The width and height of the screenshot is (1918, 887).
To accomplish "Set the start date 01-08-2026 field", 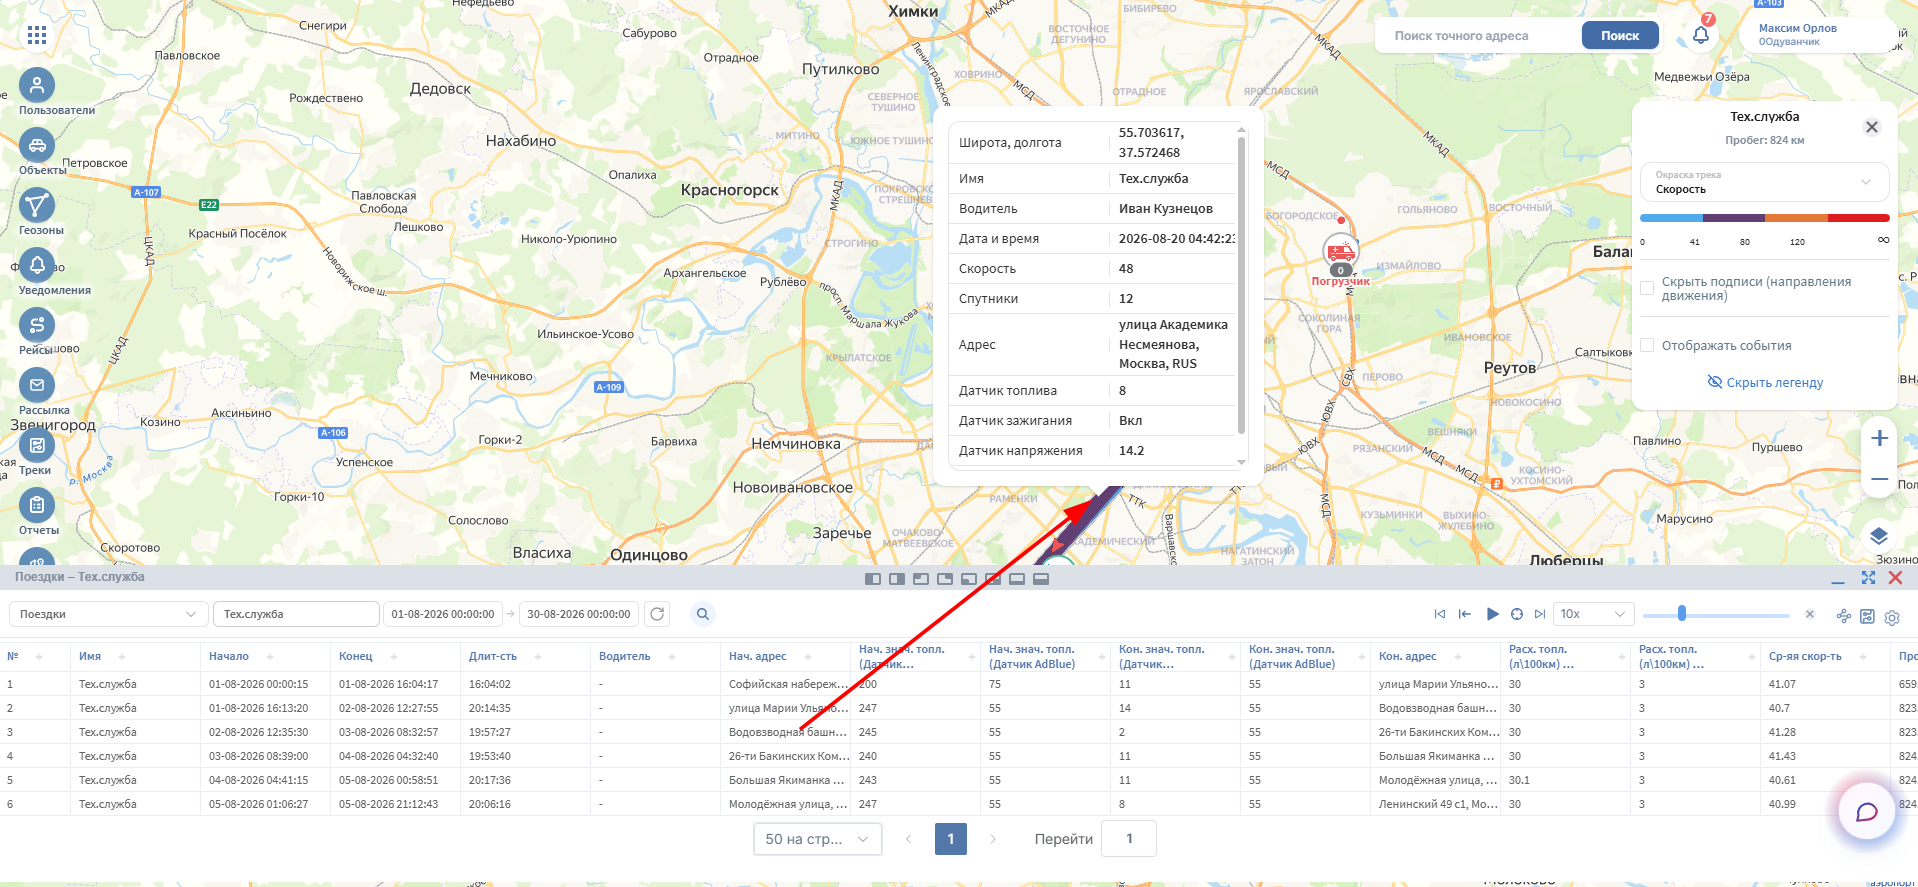I will coord(443,614).
